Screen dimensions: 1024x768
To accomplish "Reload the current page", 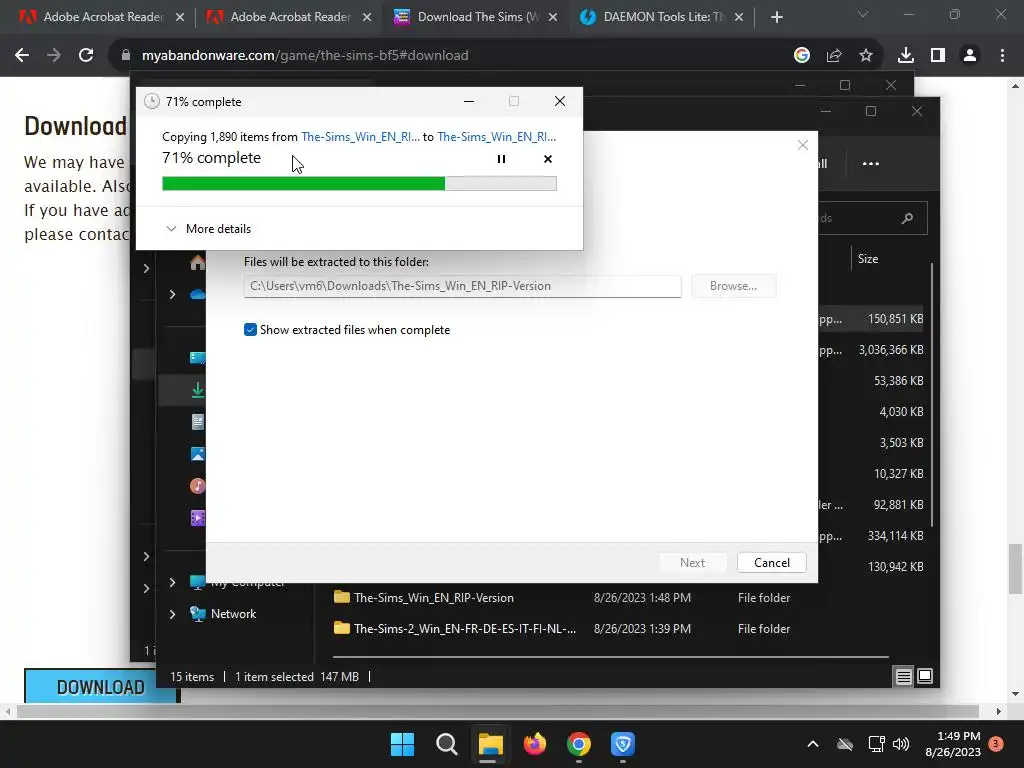I will (x=86, y=56).
